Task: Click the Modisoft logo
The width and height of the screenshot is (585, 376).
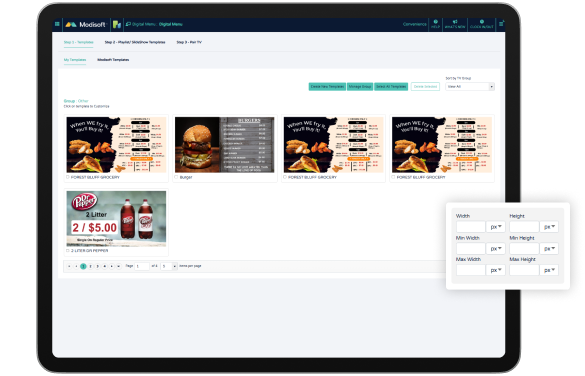Action: click(x=86, y=25)
